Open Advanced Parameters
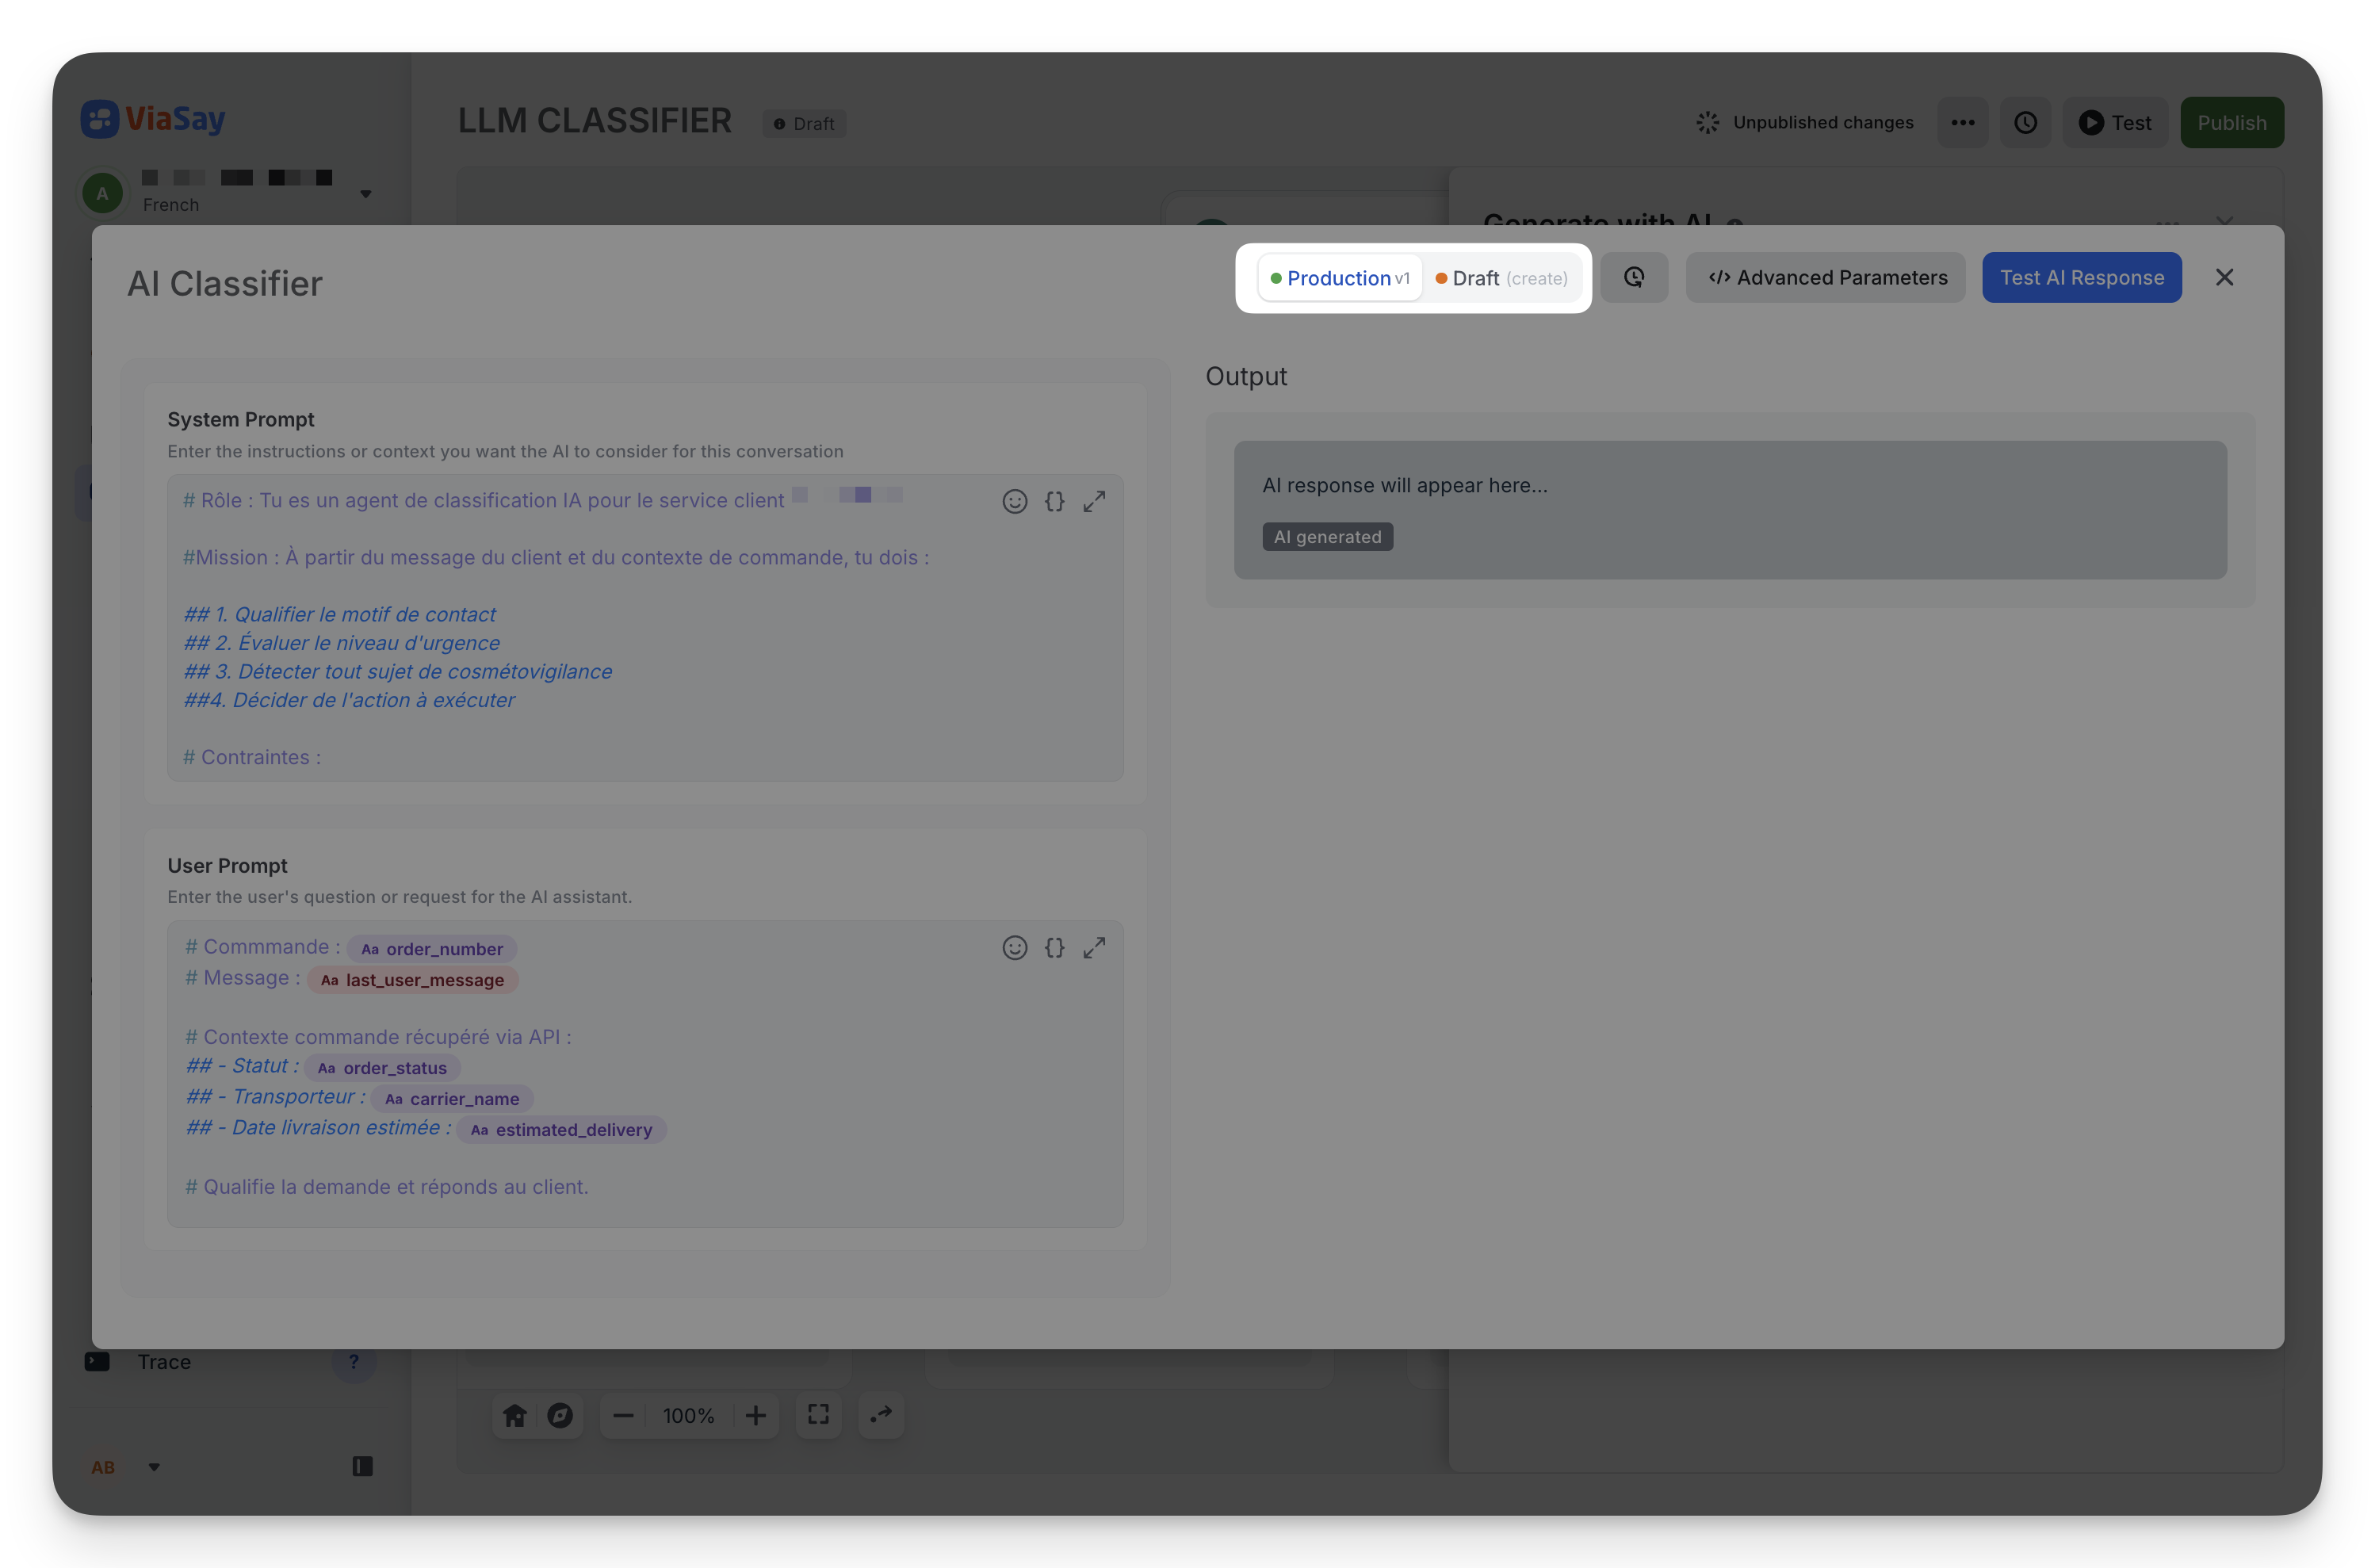 pyautogui.click(x=1825, y=277)
